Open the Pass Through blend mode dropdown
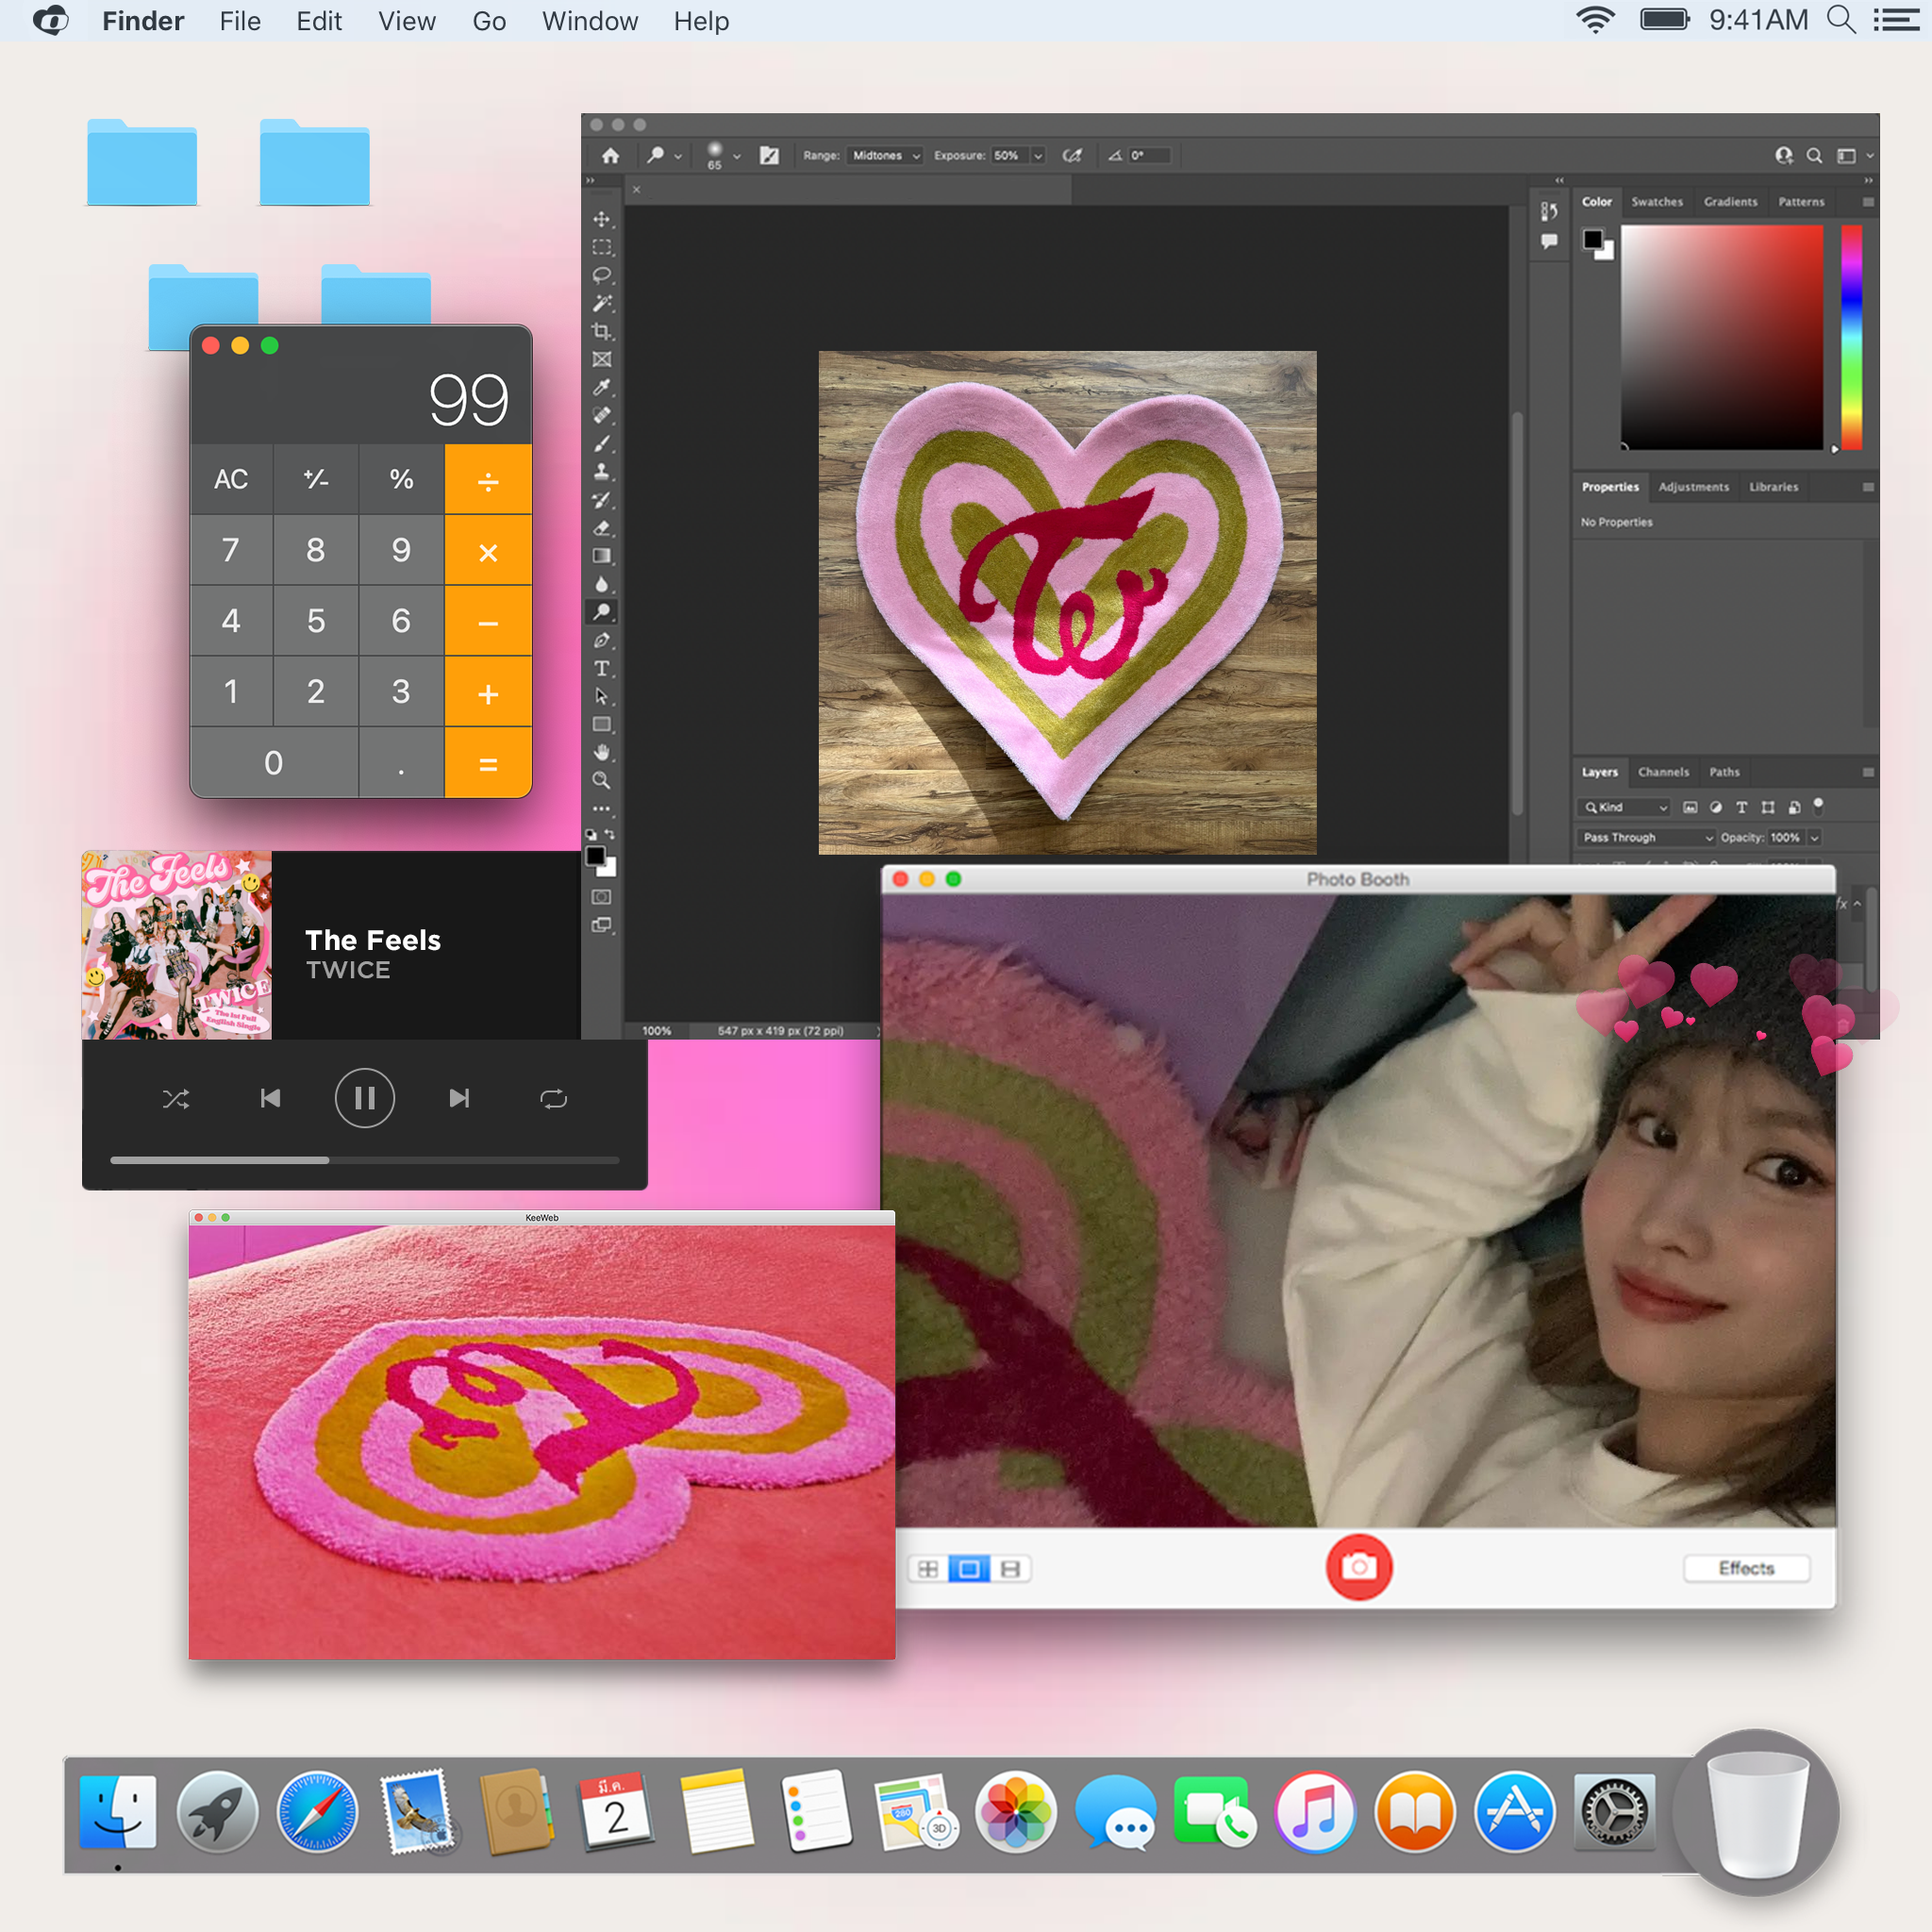Screen dimensions: 1932x1932 point(1647,837)
